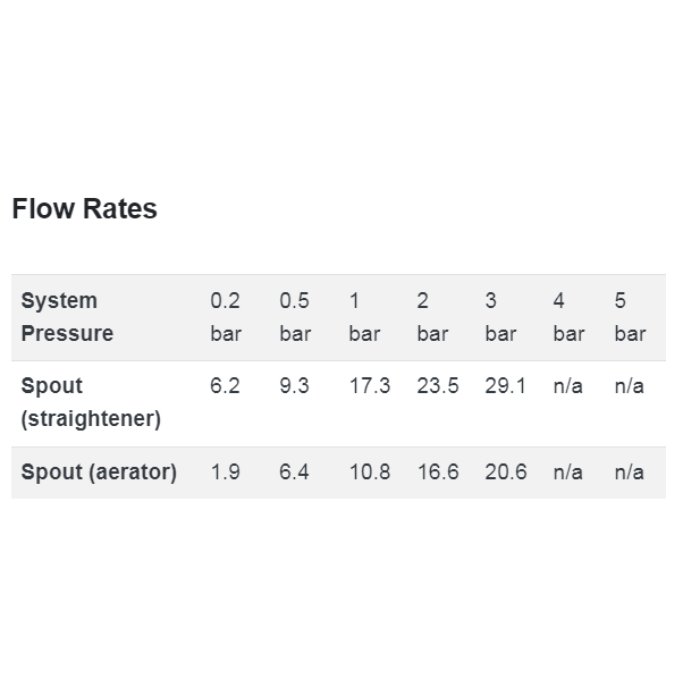Screen dimensions: 700x700
Task: Click the 2 bar column header
Action: click(x=433, y=317)
